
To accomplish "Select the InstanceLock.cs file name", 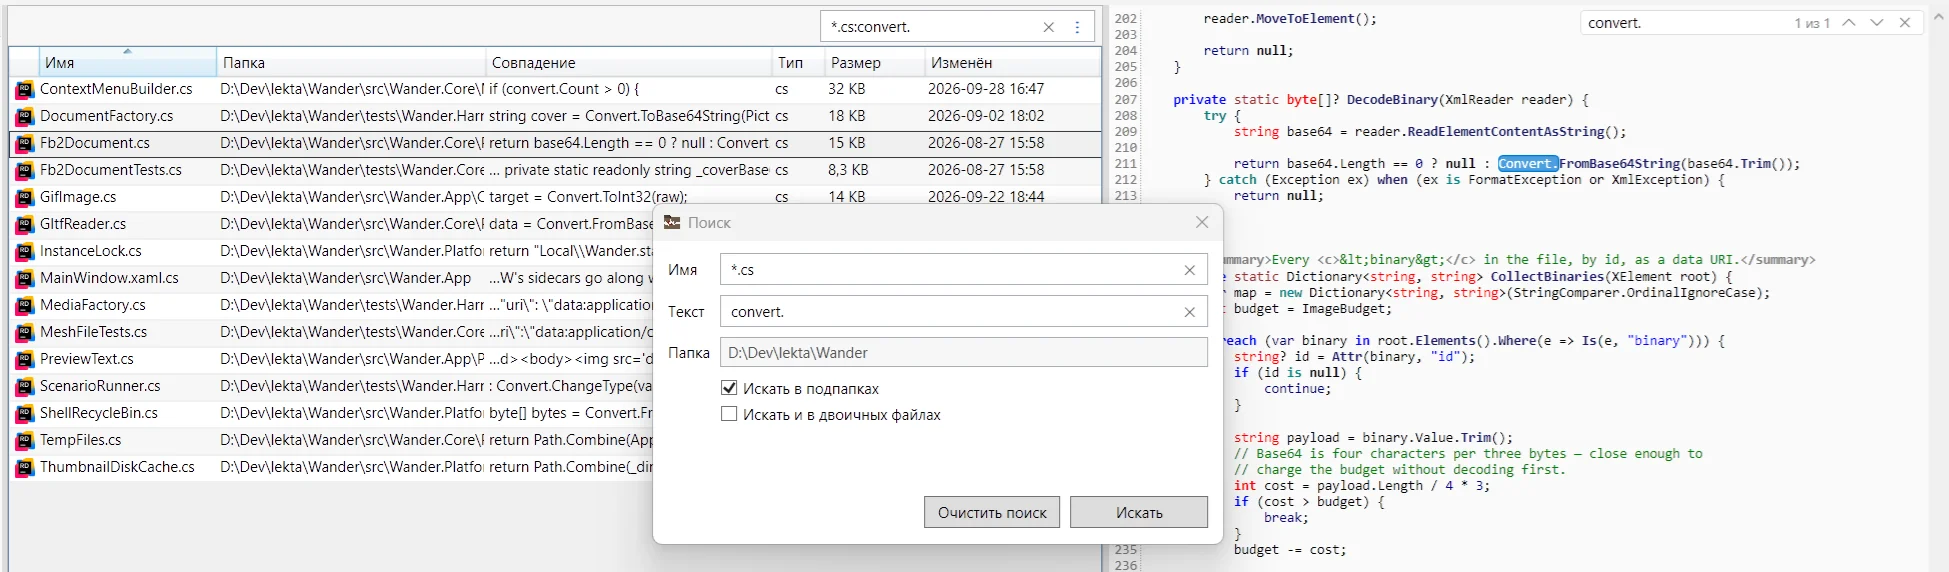I will click(91, 251).
